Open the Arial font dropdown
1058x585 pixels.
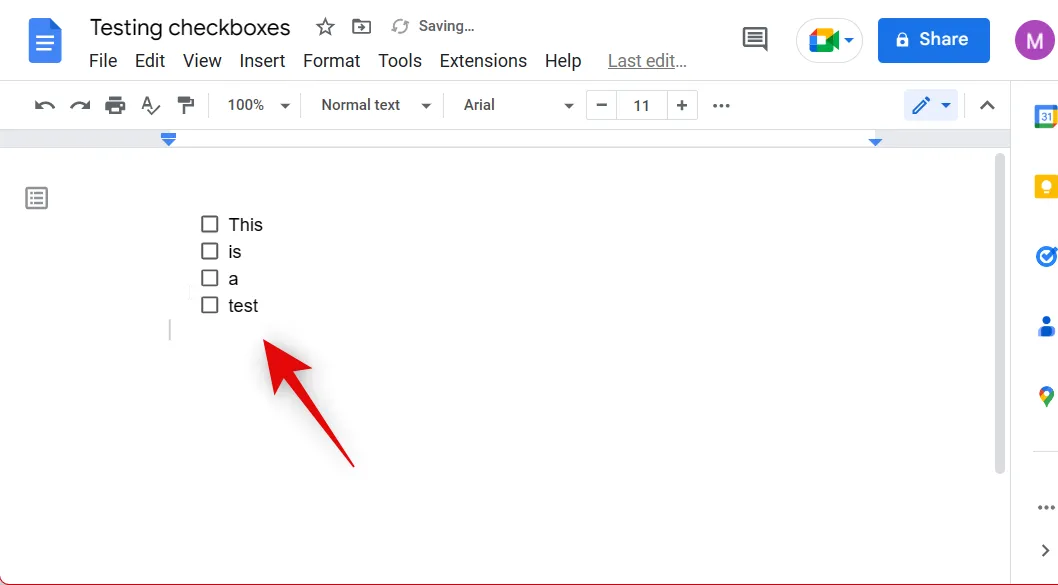tap(518, 105)
